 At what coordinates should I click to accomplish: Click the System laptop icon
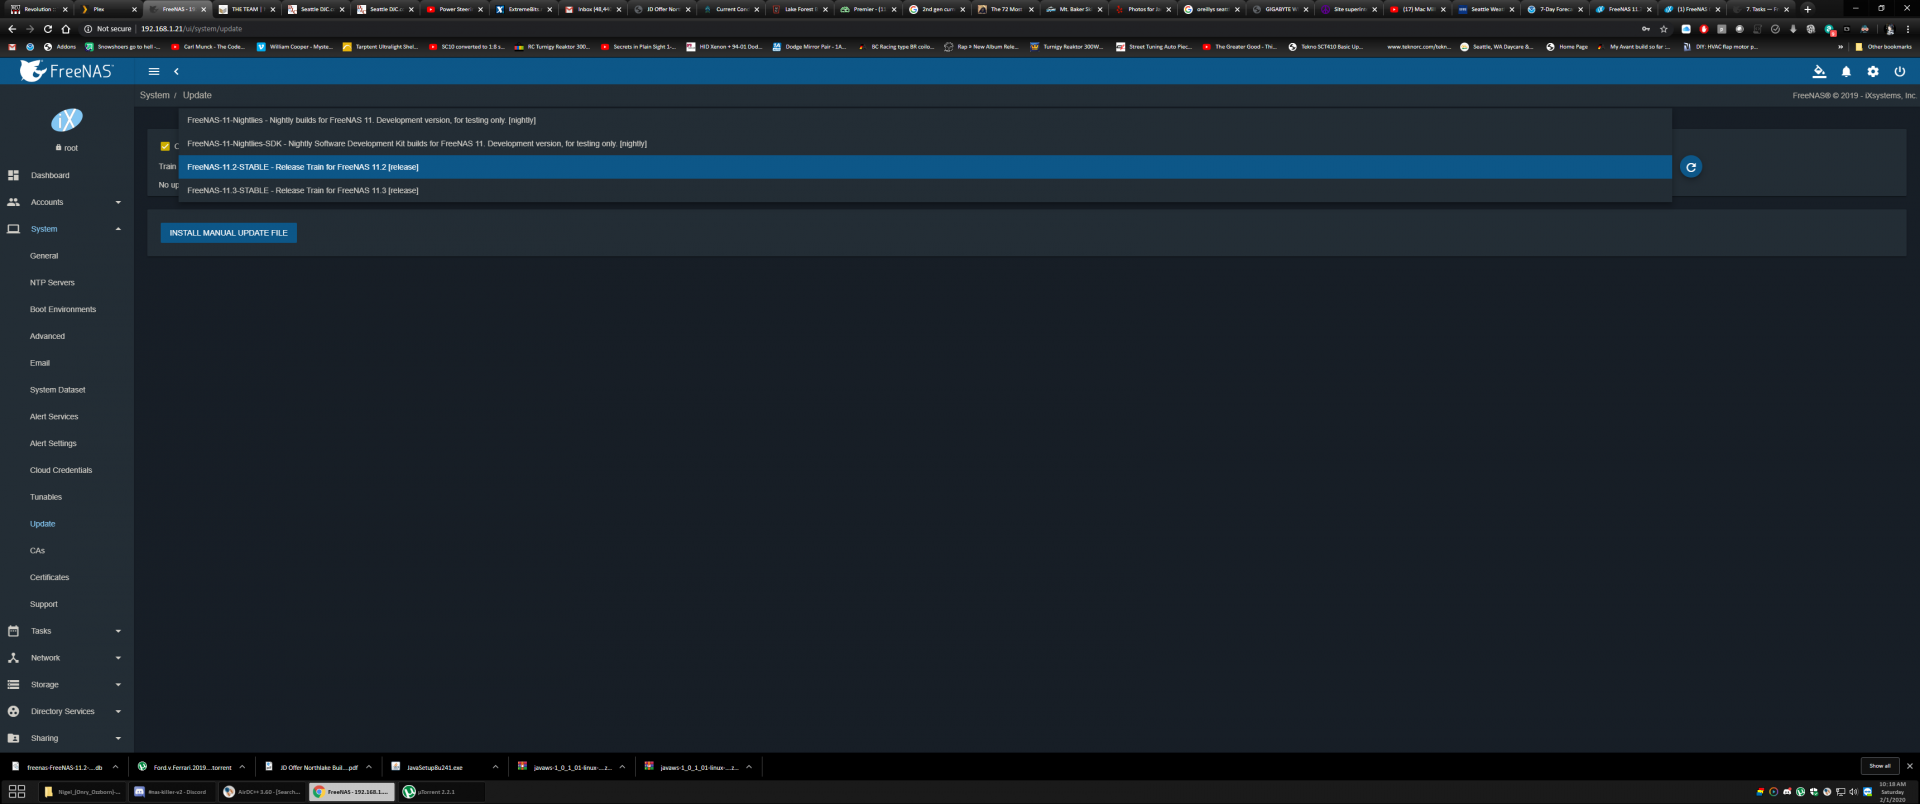13,229
